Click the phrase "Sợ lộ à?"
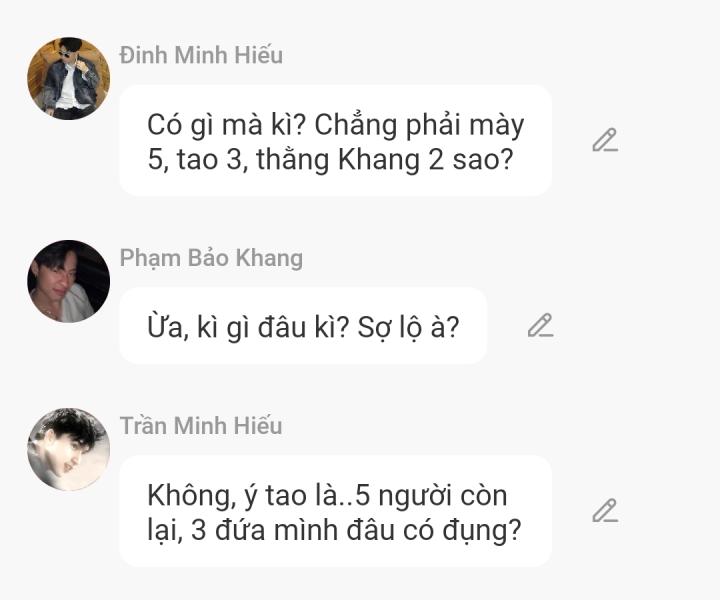720x600 pixels. (408, 328)
